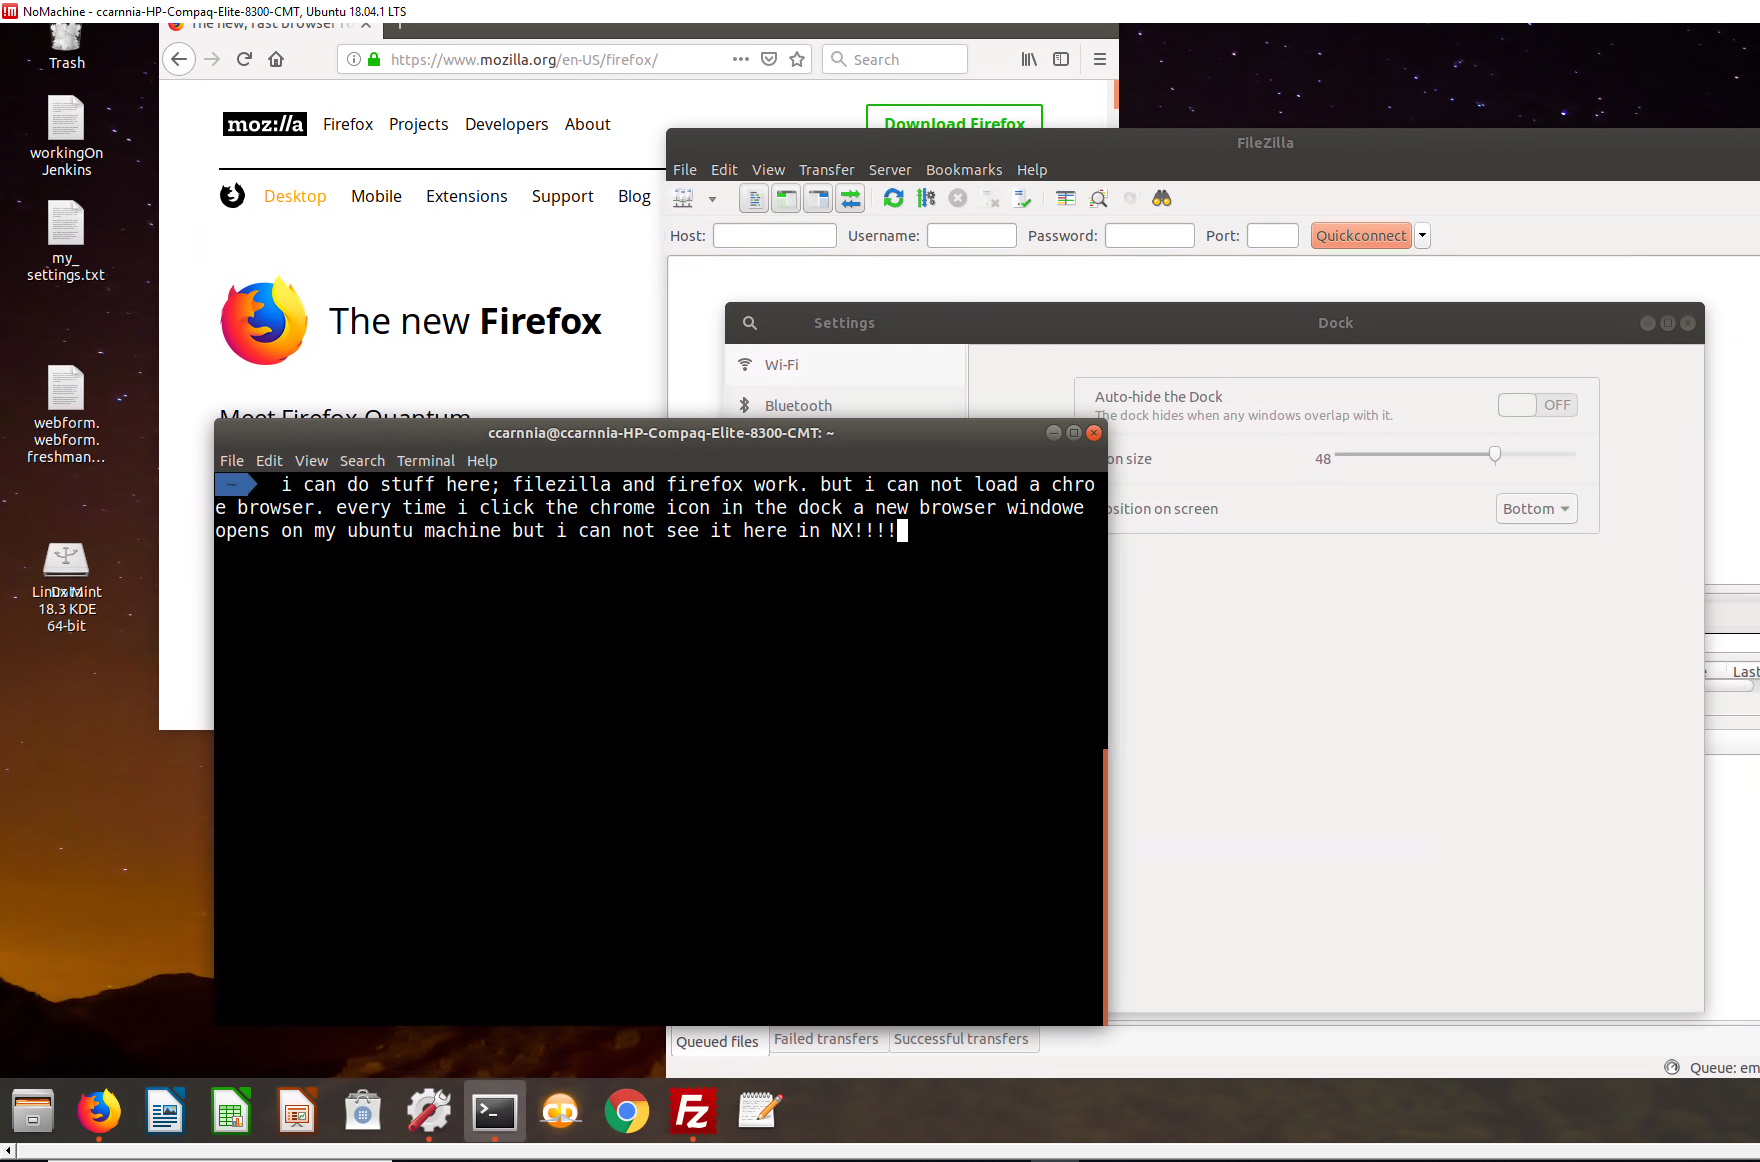Open Mobile link on Firefox page
Viewport: 1760px width, 1162px height.
point(376,196)
